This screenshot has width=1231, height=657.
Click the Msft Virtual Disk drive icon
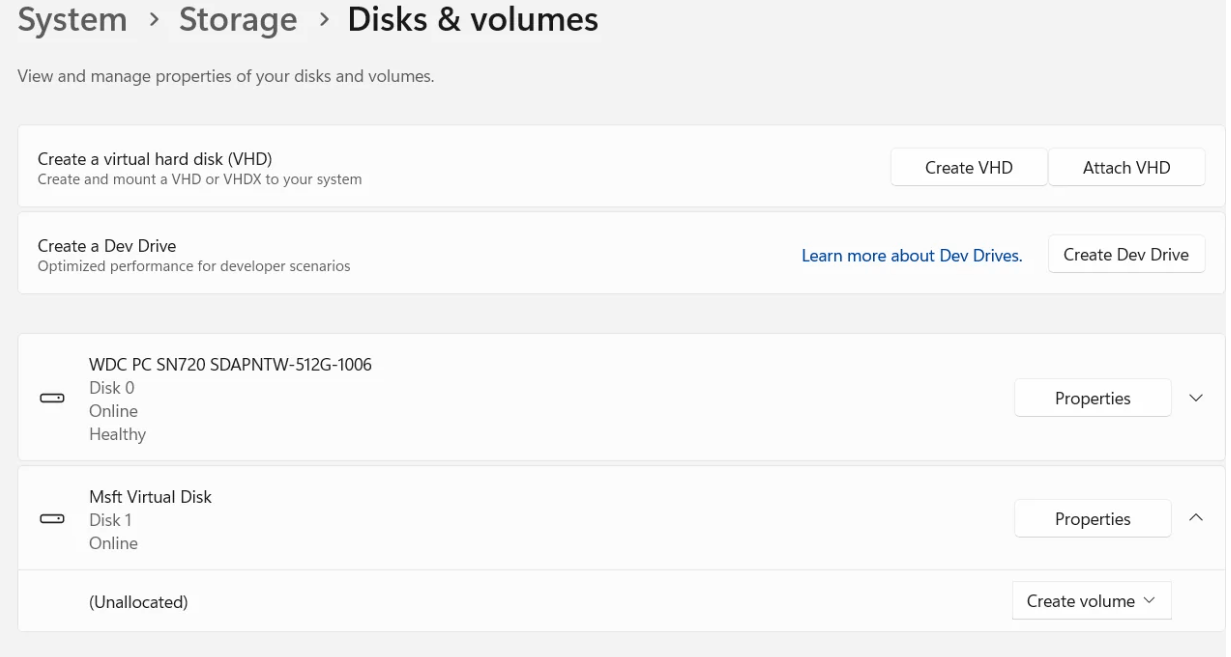[x=51, y=519]
